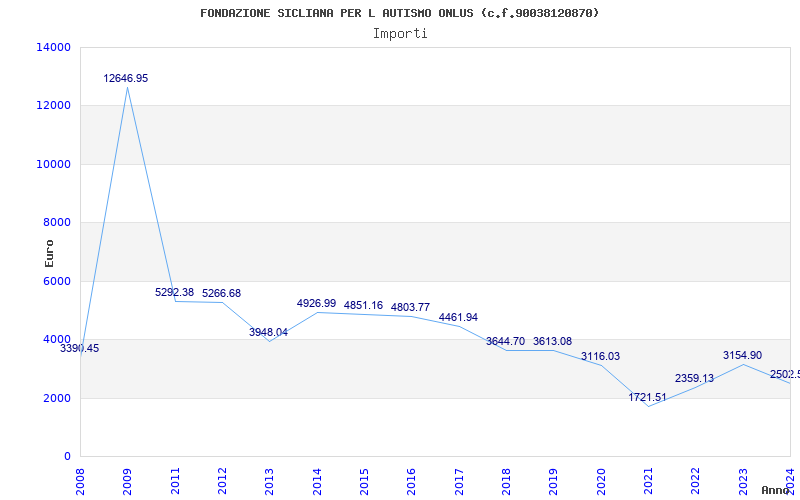Click the 2013 x-axis year label
The height and width of the screenshot is (500, 800).
pos(269,481)
